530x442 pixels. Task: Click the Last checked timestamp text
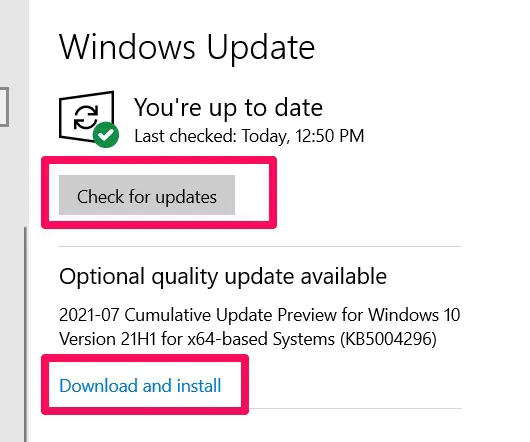(x=249, y=136)
